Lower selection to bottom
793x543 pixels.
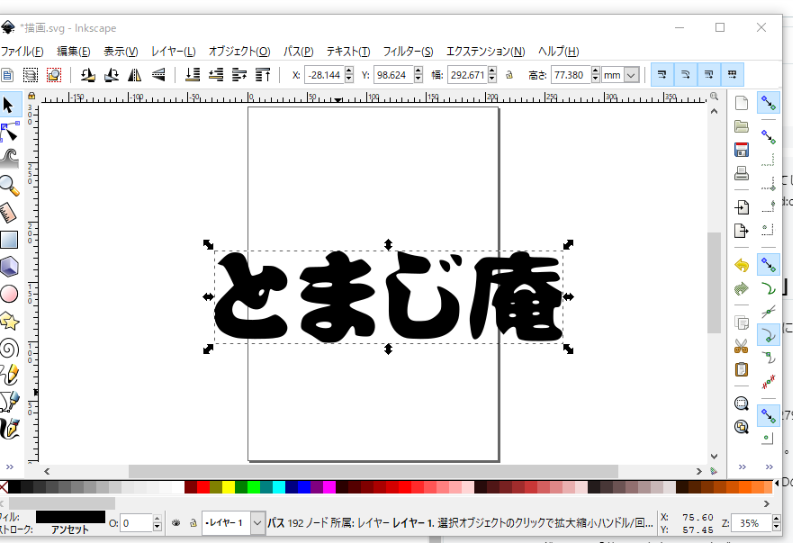[x=192, y=75]
